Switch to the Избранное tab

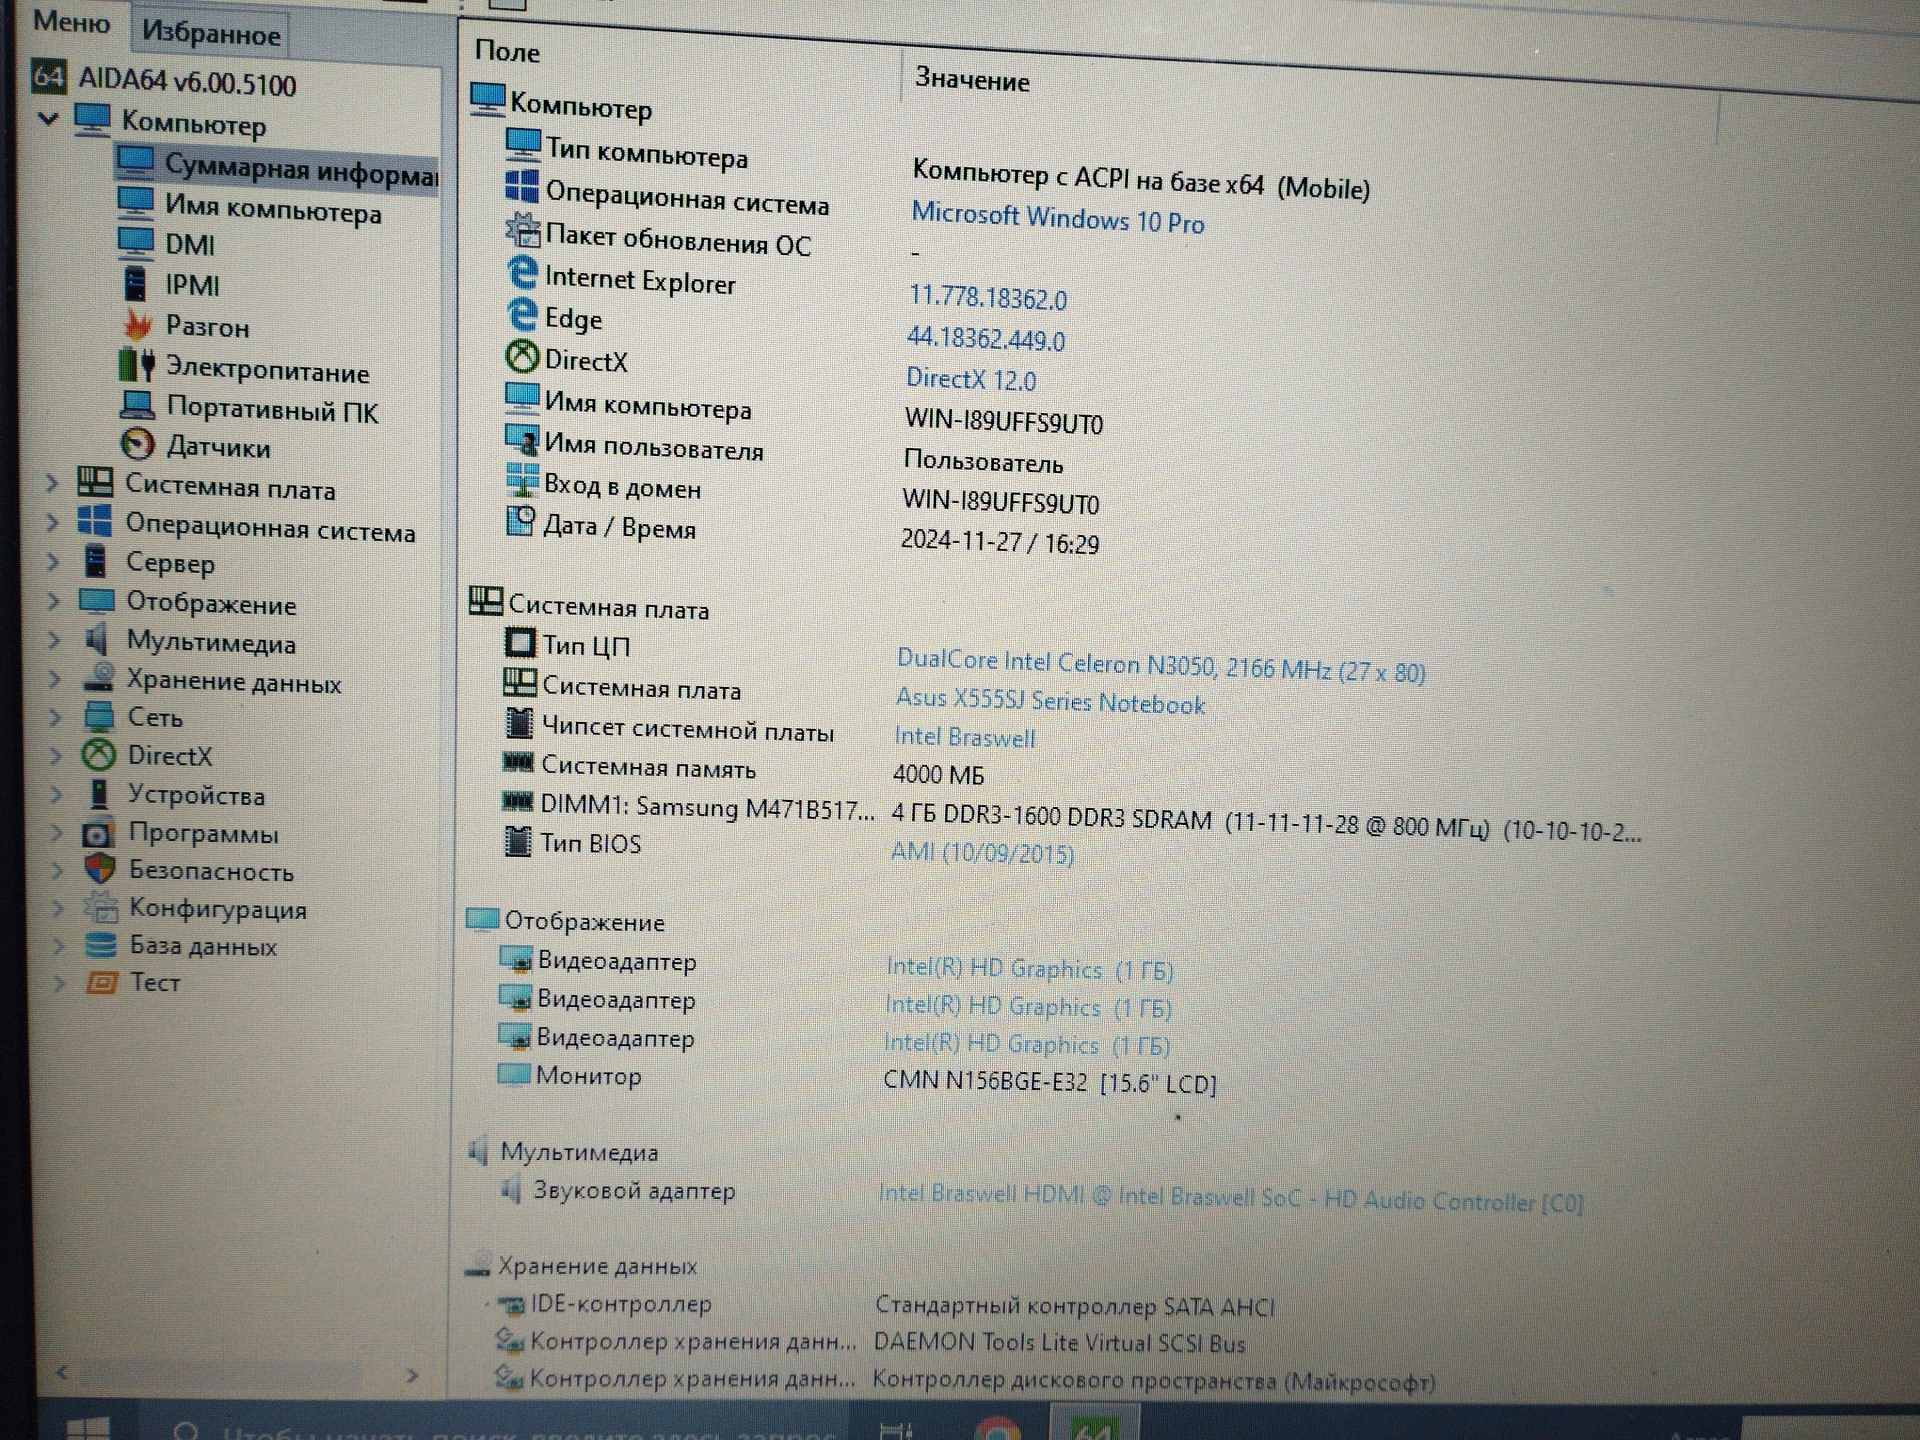click(x=211, y=34)
